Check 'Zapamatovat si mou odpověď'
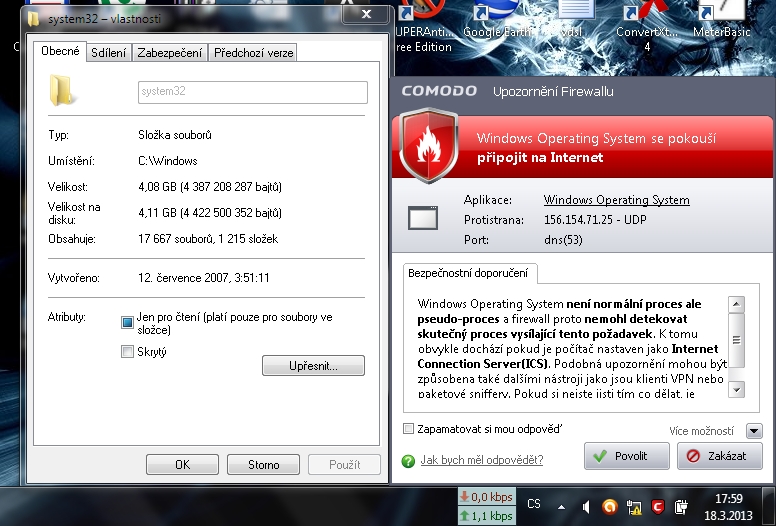776x526 pixels. pos(408,429)
